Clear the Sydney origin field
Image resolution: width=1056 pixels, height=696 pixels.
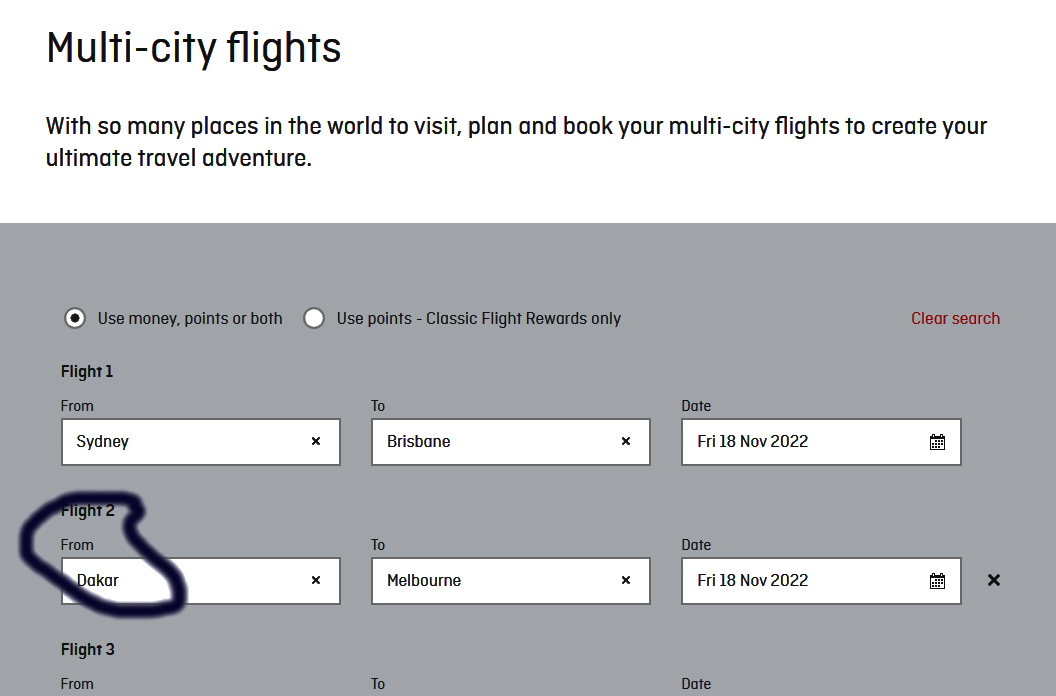click(x=316, y=441)
